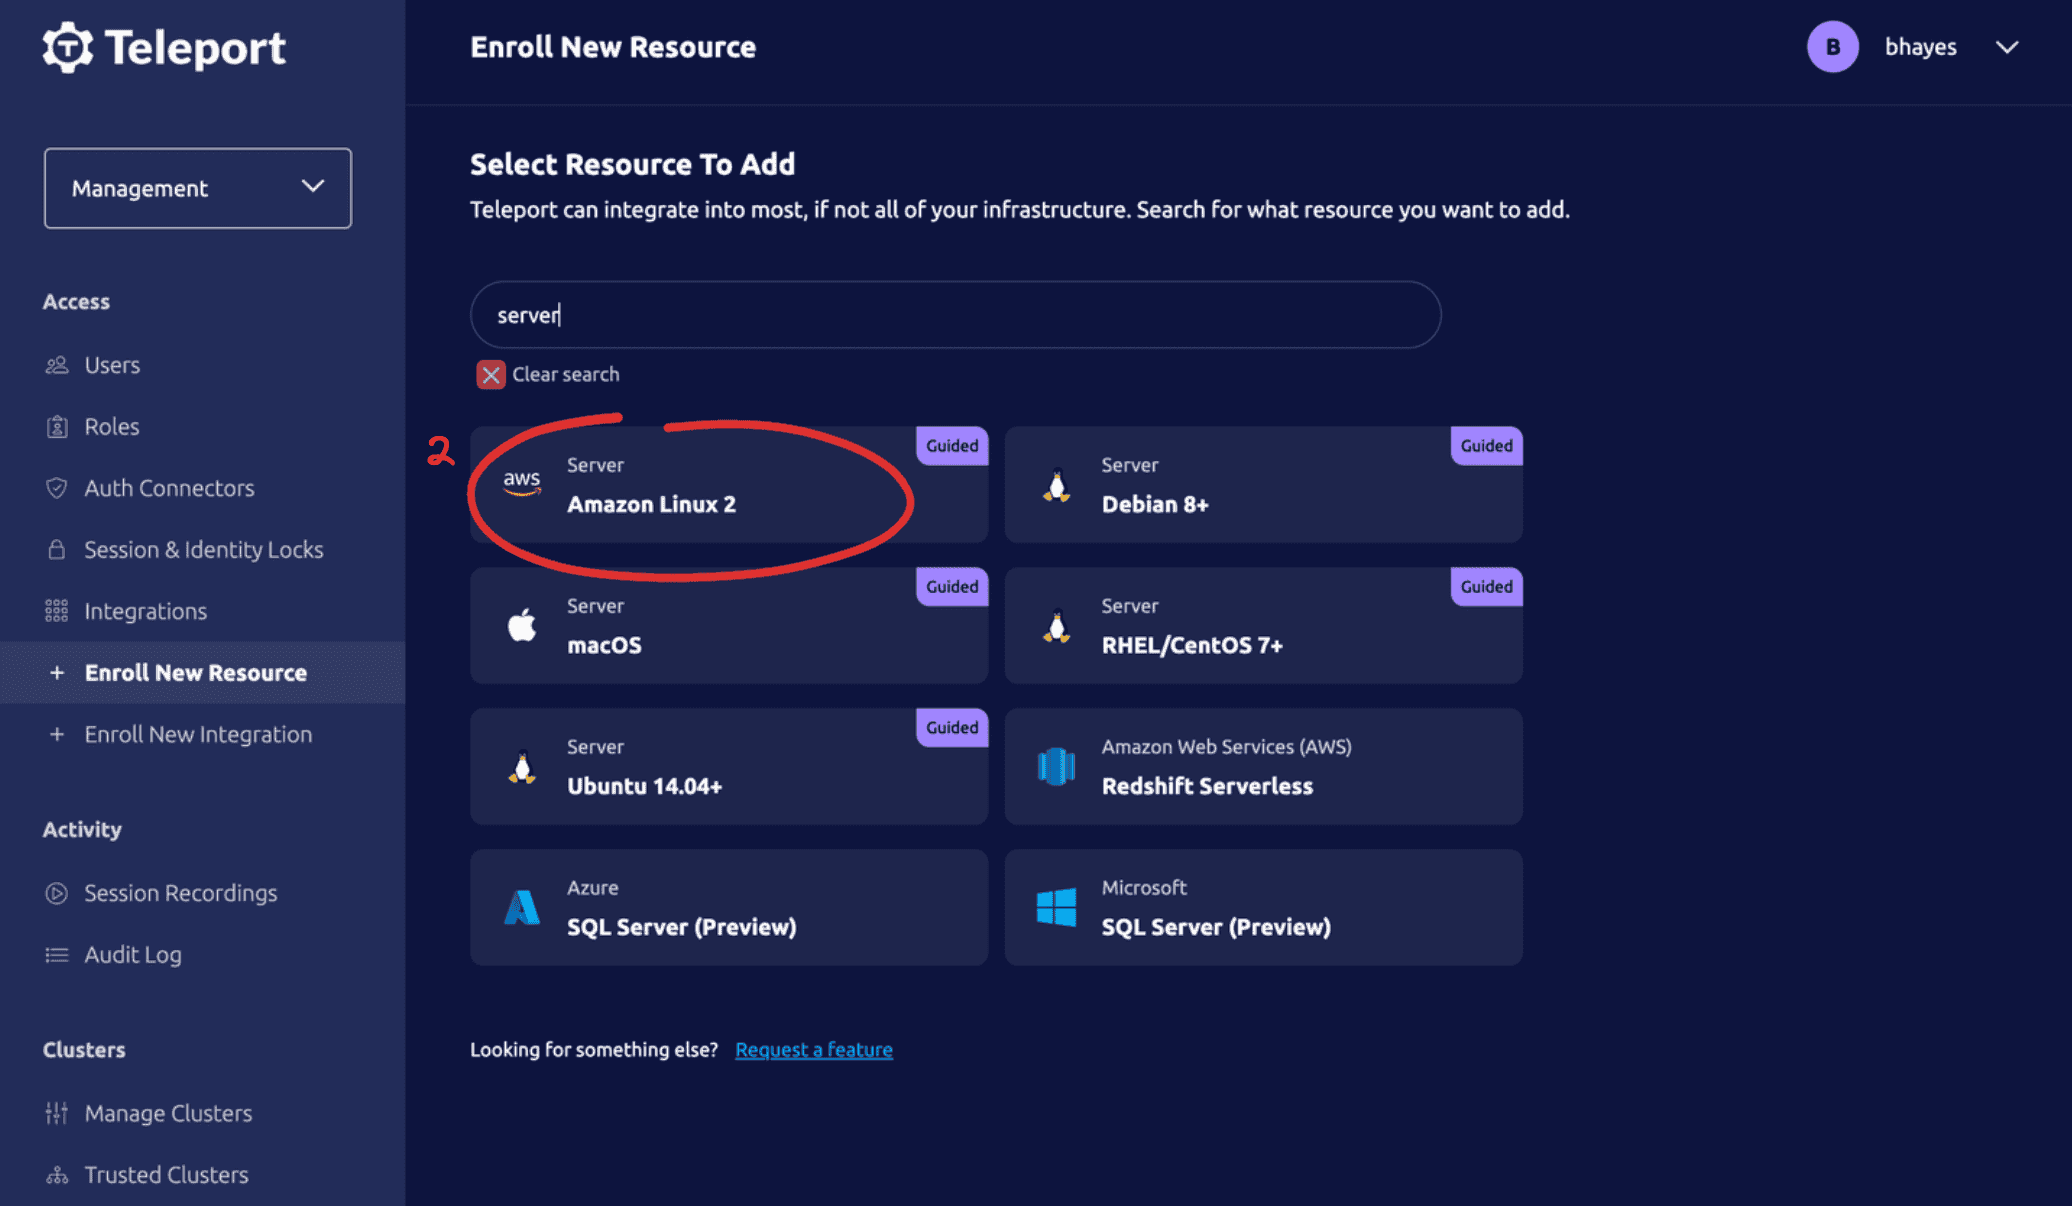Select the RHEL/CentOS 7+ title
The height and width of the screenshot is (1206, 2072).
(1192, 645)
